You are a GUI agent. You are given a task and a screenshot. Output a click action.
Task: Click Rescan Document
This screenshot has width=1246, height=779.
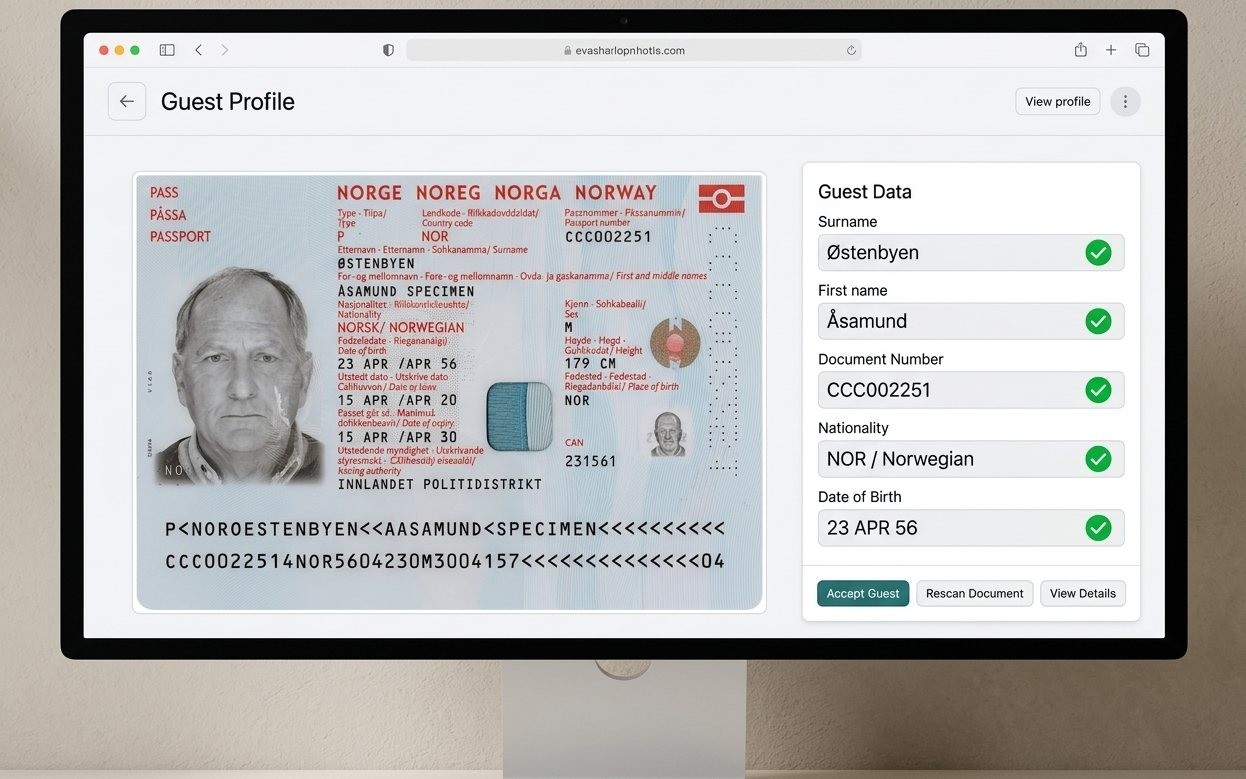coord(974,593)
